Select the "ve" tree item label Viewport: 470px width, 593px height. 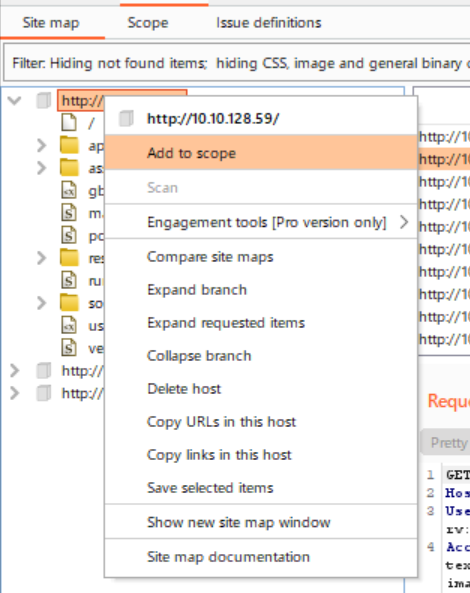pos(95,348)
